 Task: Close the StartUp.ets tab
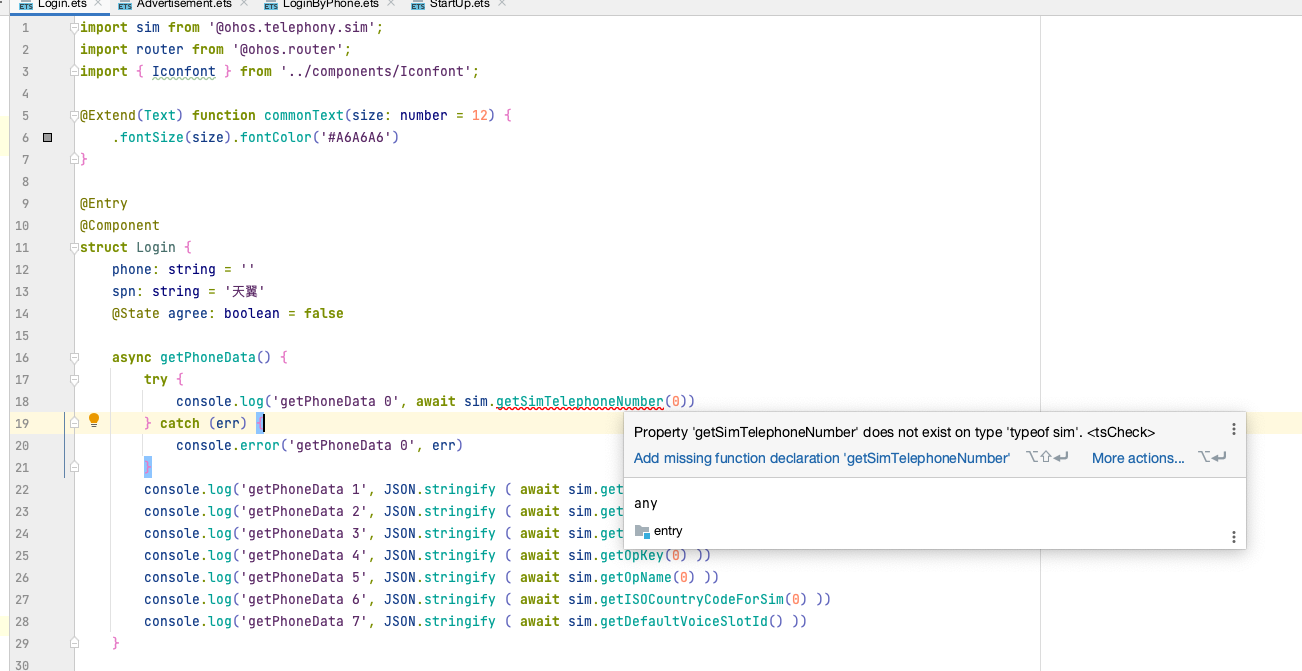coord(501,4)
